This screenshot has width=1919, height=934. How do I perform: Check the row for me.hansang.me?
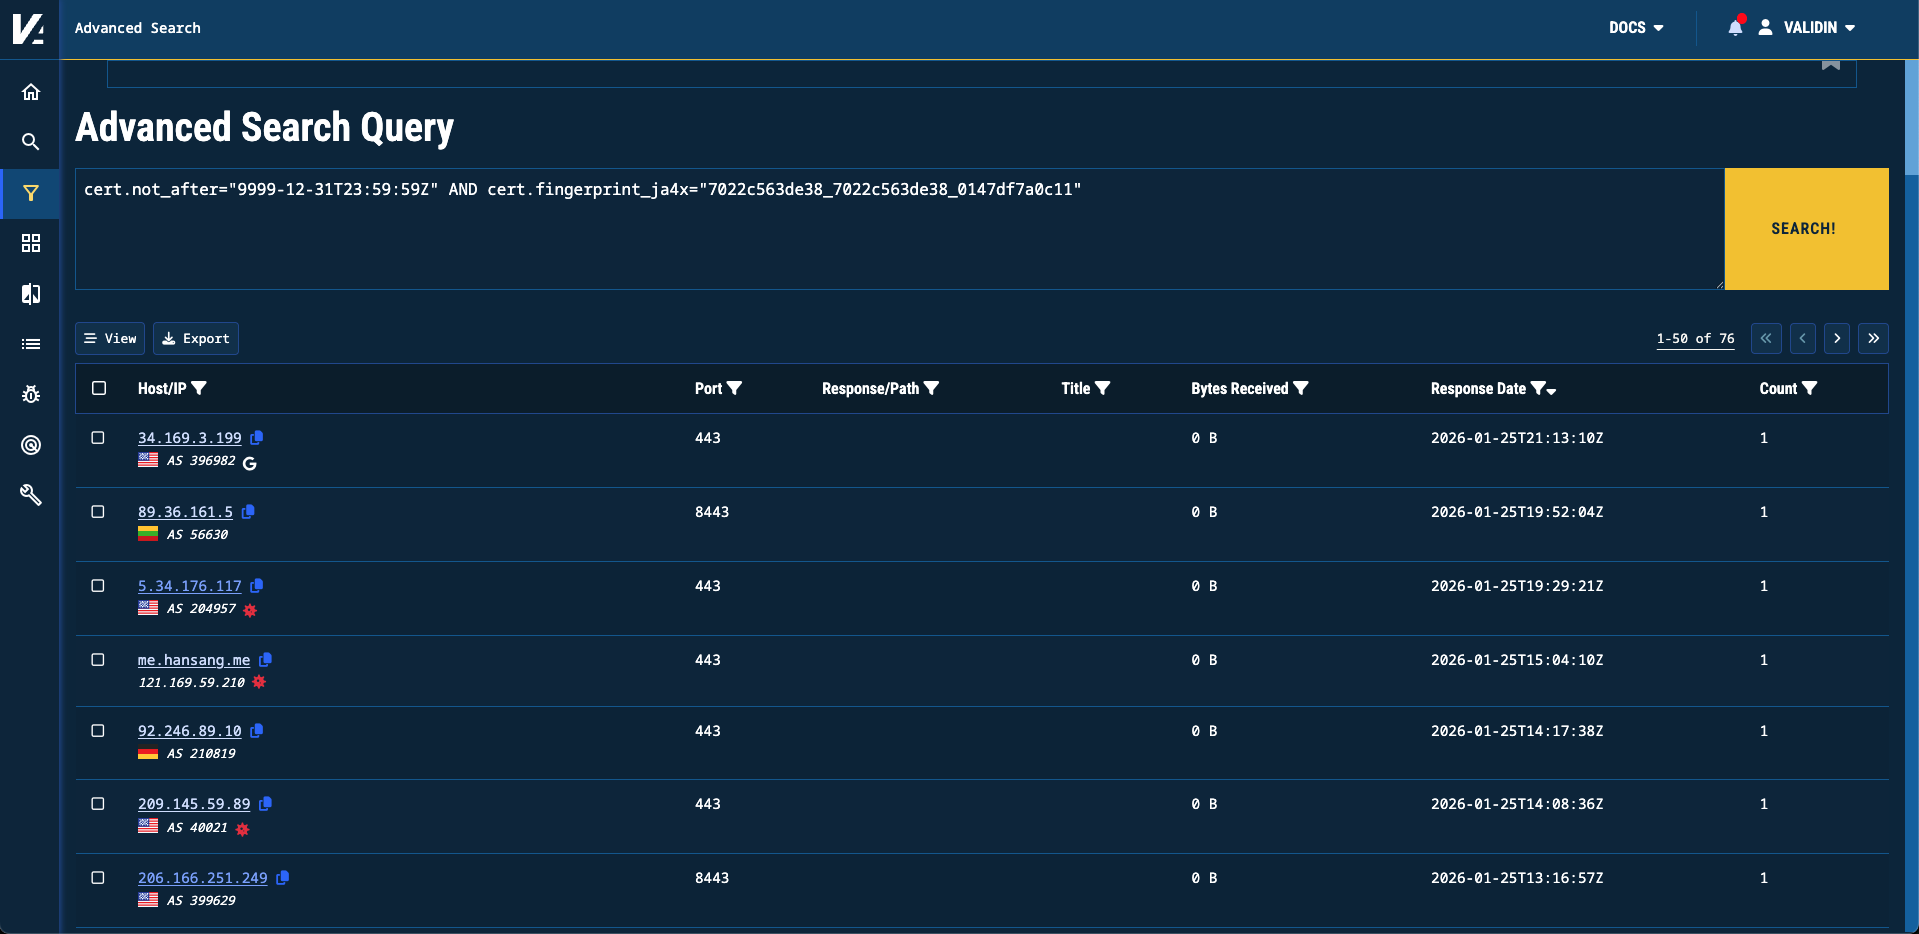point(98,660)
